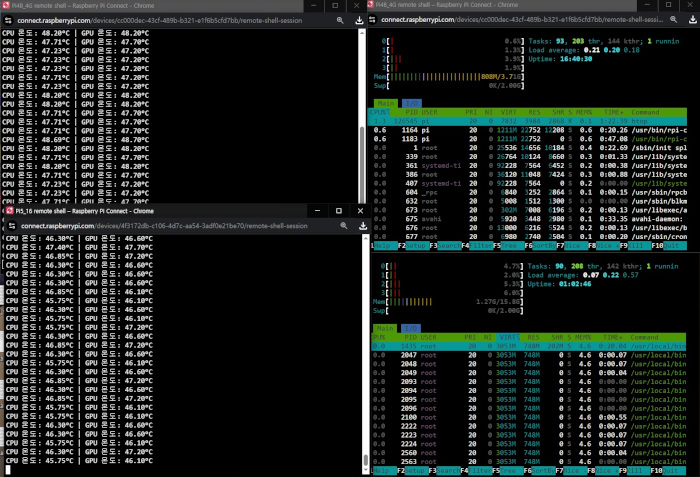Open F6 SortBy in upper htop
This screenshot has height=477, width=700.
[x=541, y=246]
